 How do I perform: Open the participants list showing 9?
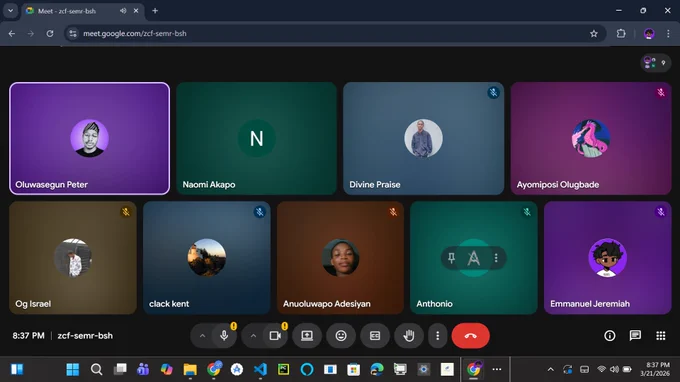[x=655, y=63]
